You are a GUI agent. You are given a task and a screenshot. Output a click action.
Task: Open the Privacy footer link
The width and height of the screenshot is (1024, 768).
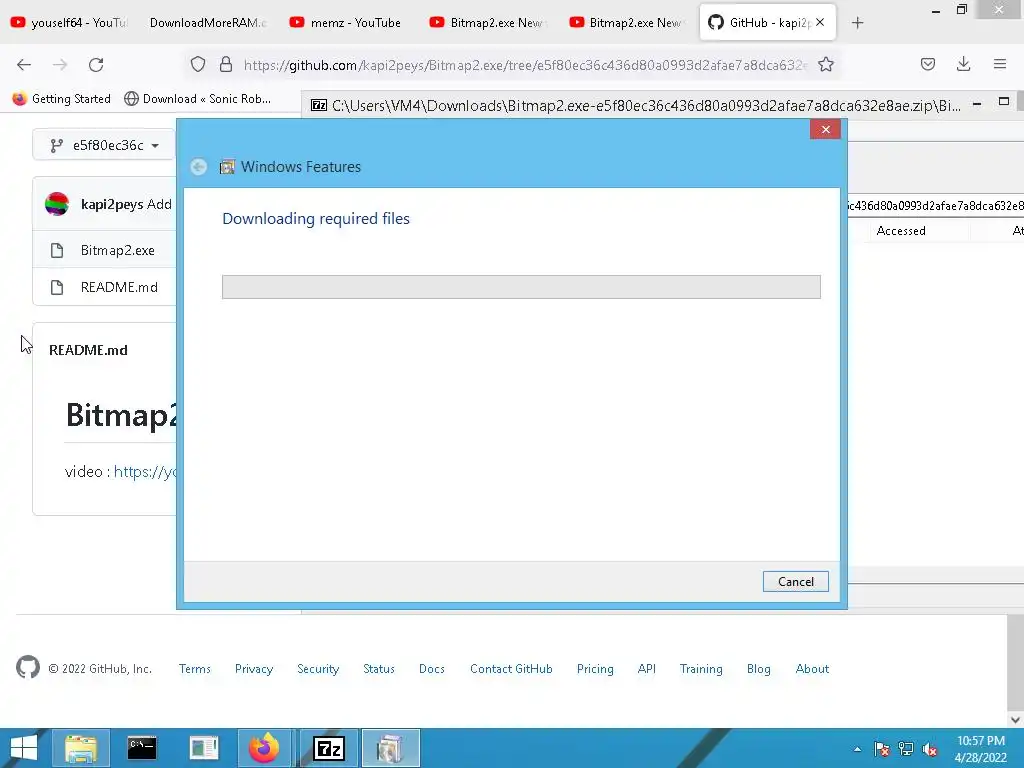254,669
